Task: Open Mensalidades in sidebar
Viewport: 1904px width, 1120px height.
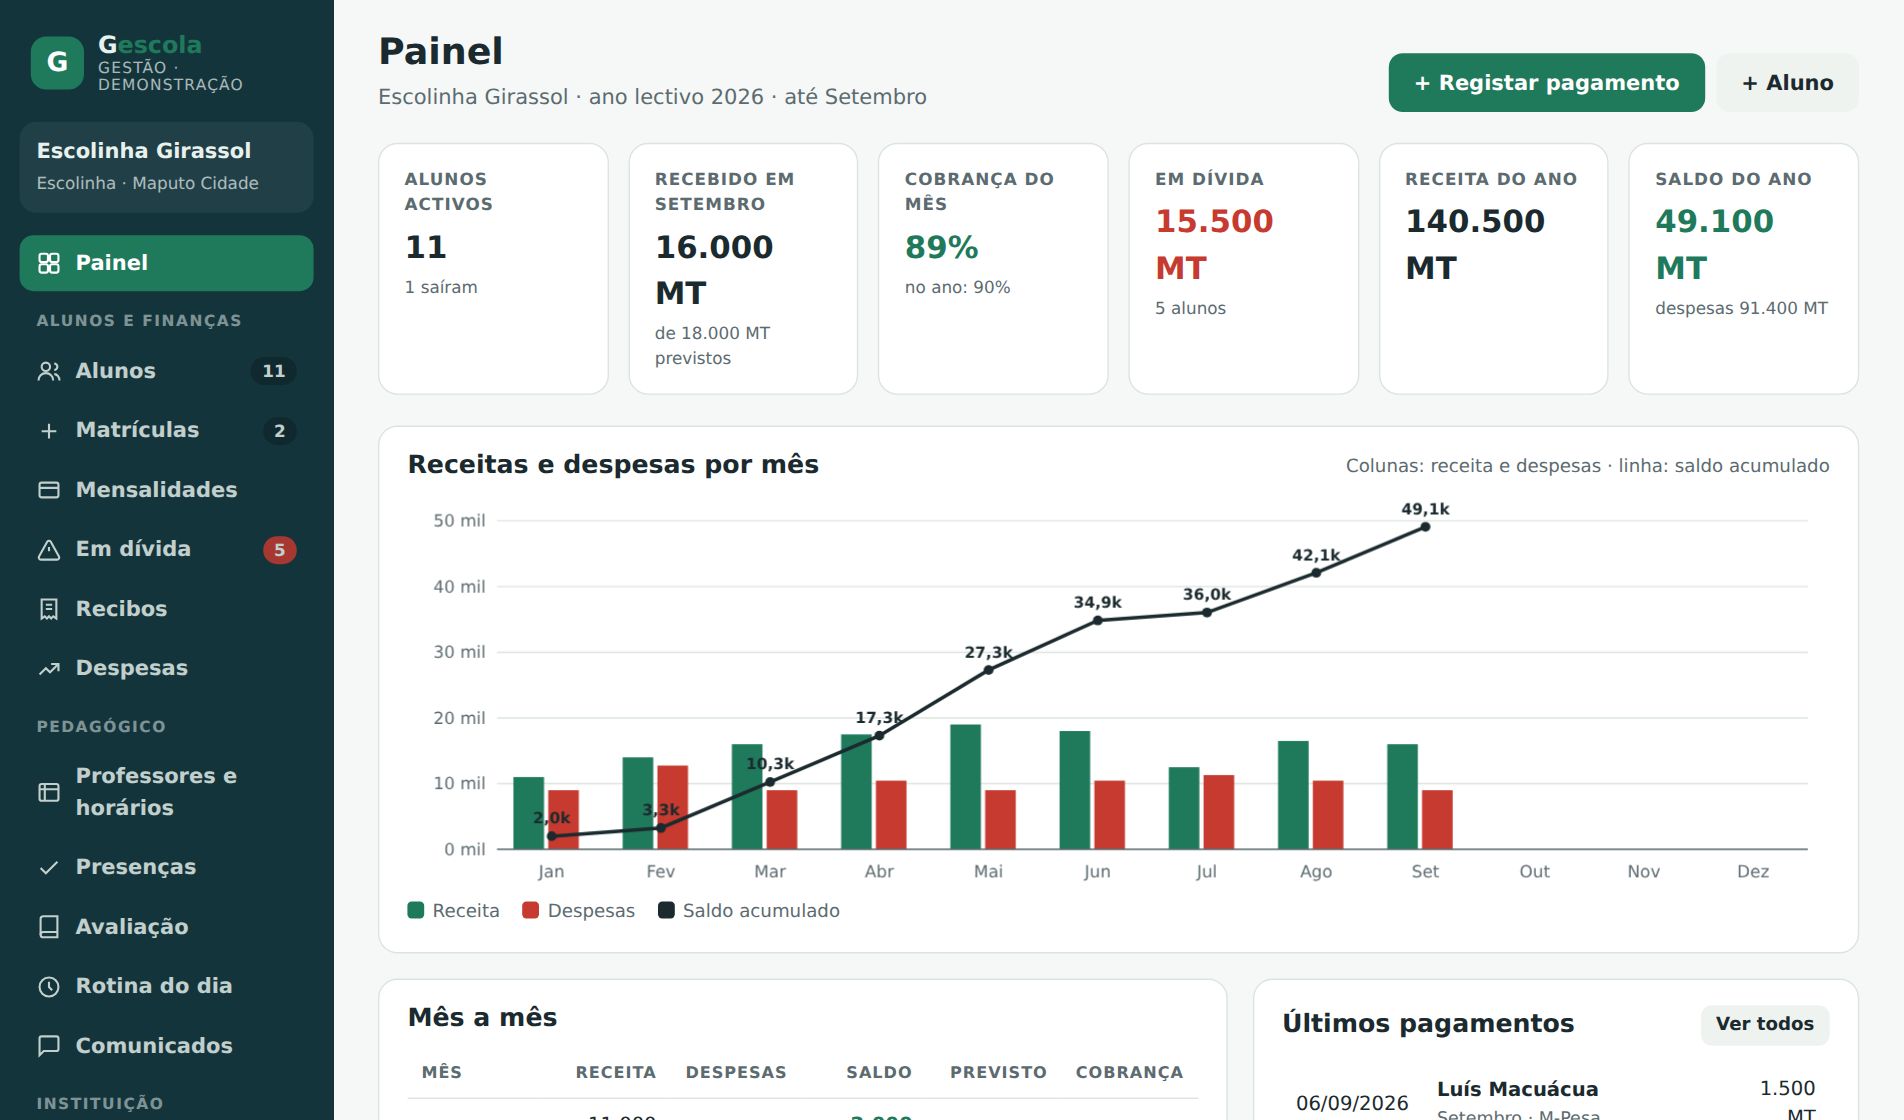Action: (x=166, y=490)
